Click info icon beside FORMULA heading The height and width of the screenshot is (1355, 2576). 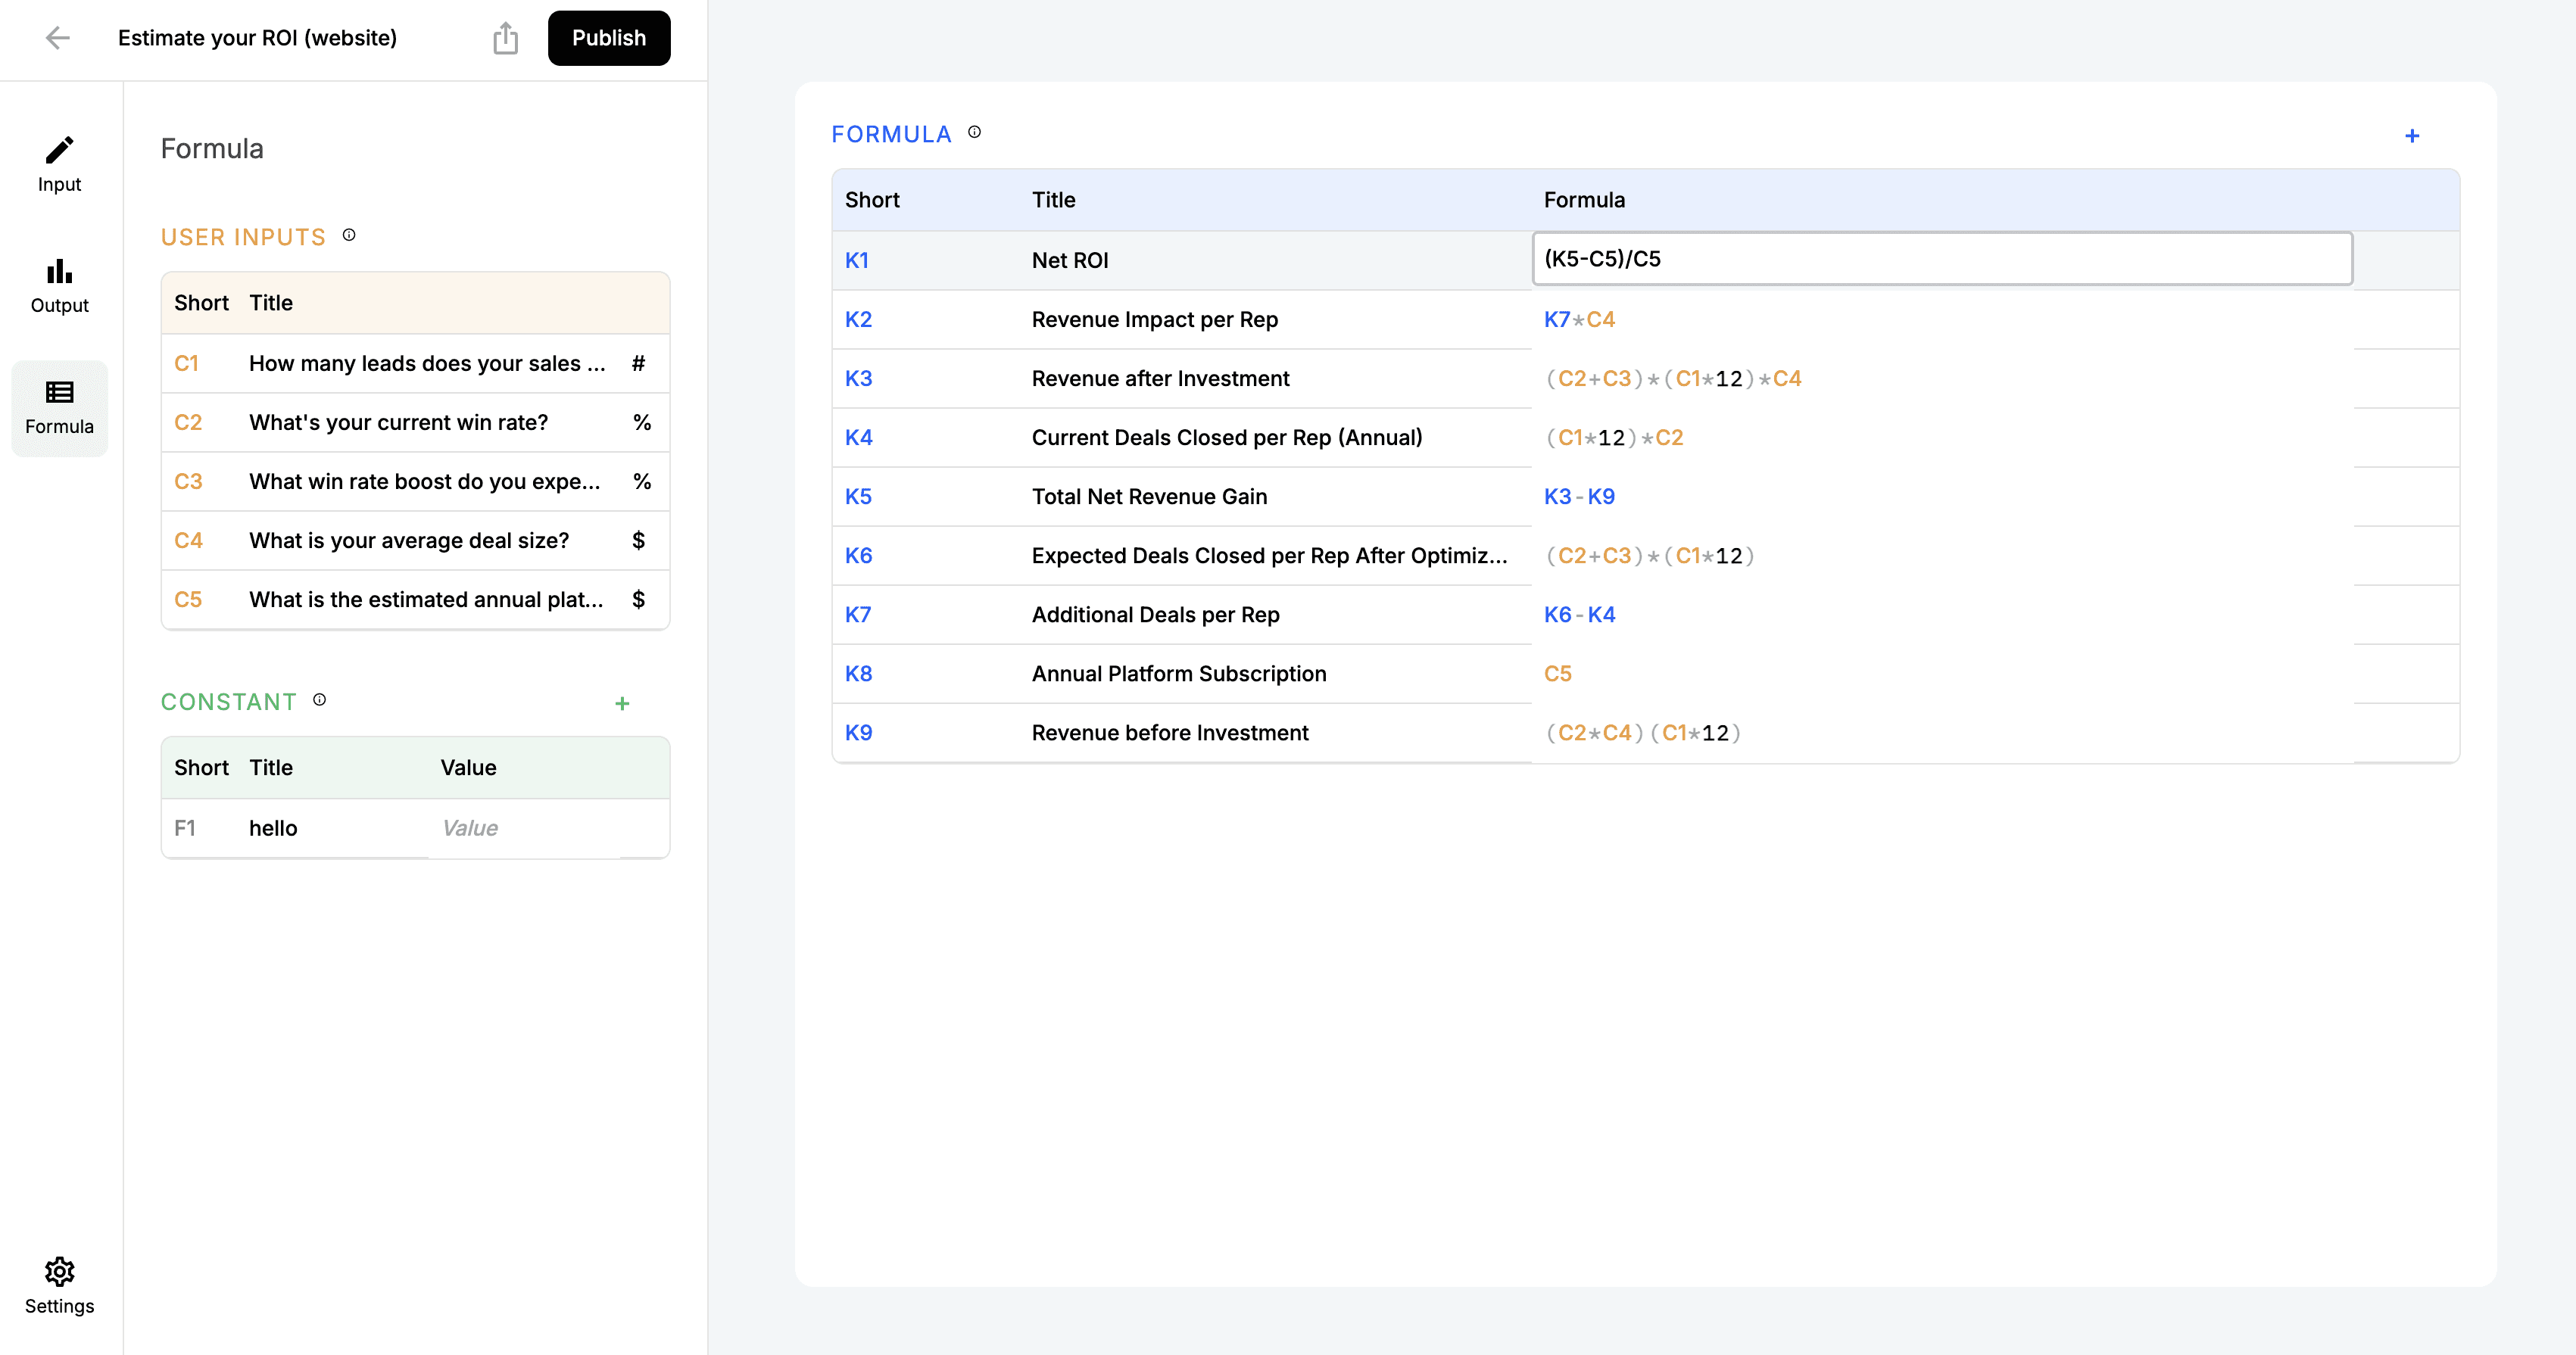point(974,132)
